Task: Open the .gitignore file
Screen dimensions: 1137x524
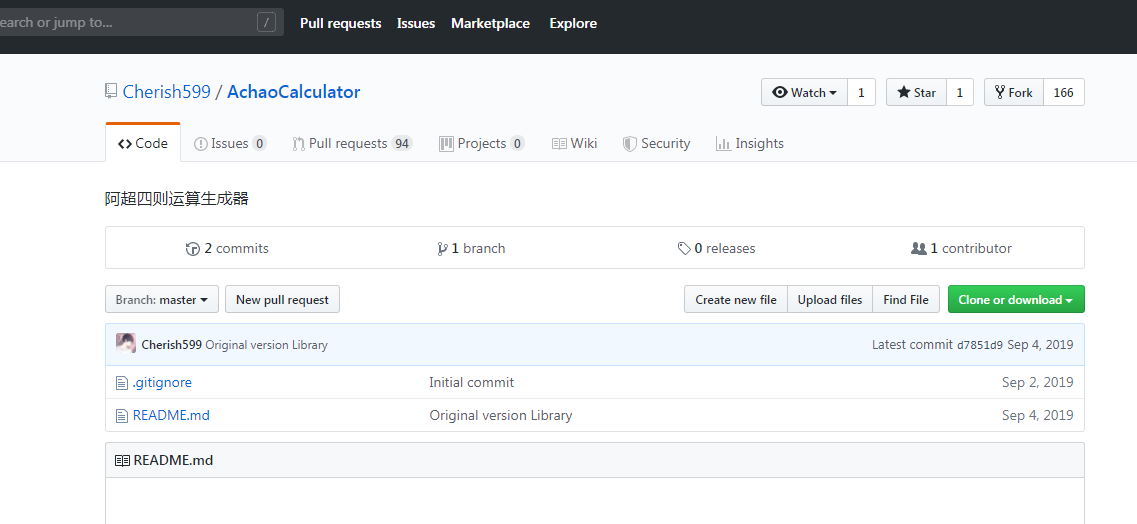Action: tap(162, 382)
